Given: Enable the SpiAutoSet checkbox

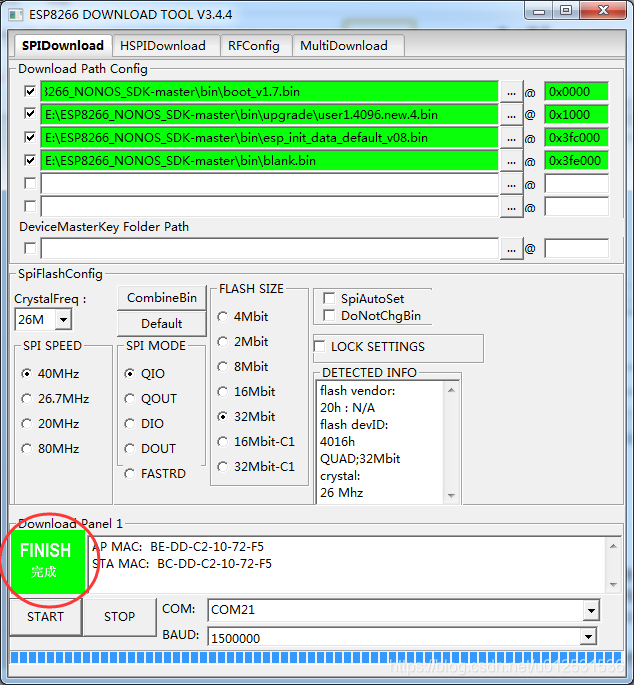Looking at the screenshot, I should 329,298.
